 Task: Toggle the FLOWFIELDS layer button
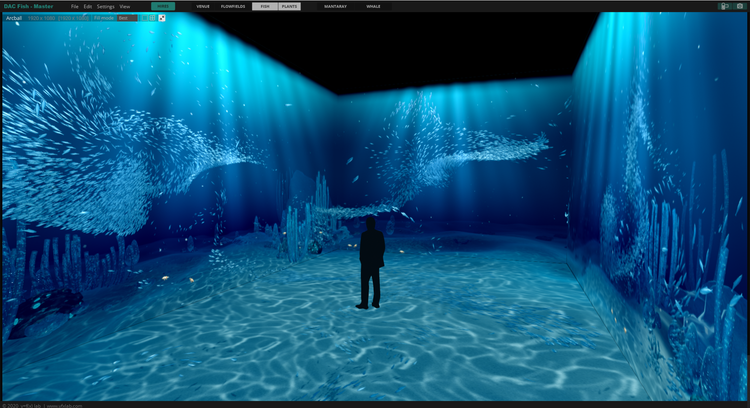tap(233, 6)
